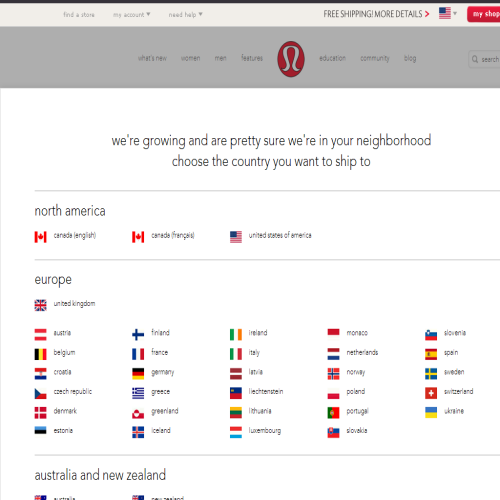The image size is (500, 500).
Task: Click the Iceland flag icon
Action: (138, 432)
